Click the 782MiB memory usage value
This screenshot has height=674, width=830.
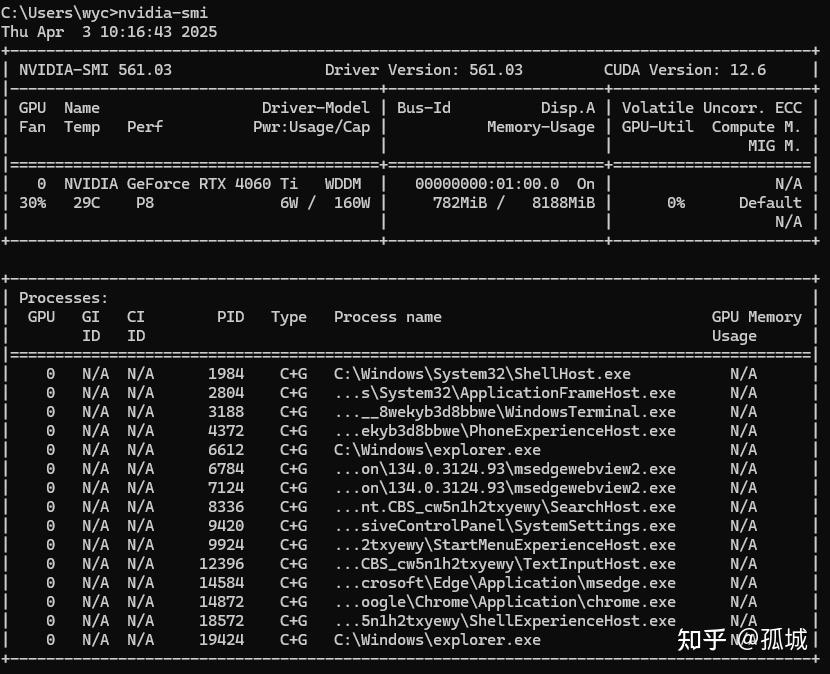pyautogui.click(x=460, y=203)
